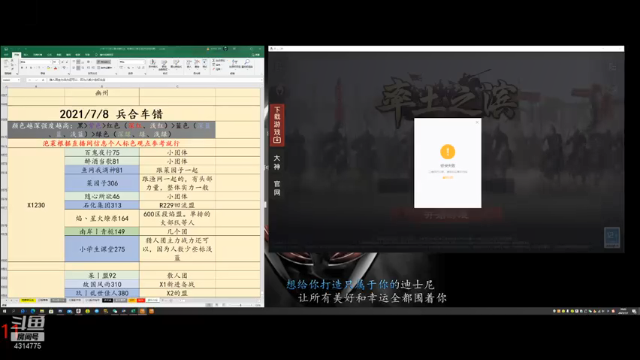Toggle Bold formatting in Excel ribbon

pyautogui.click(x=22, y=68)
